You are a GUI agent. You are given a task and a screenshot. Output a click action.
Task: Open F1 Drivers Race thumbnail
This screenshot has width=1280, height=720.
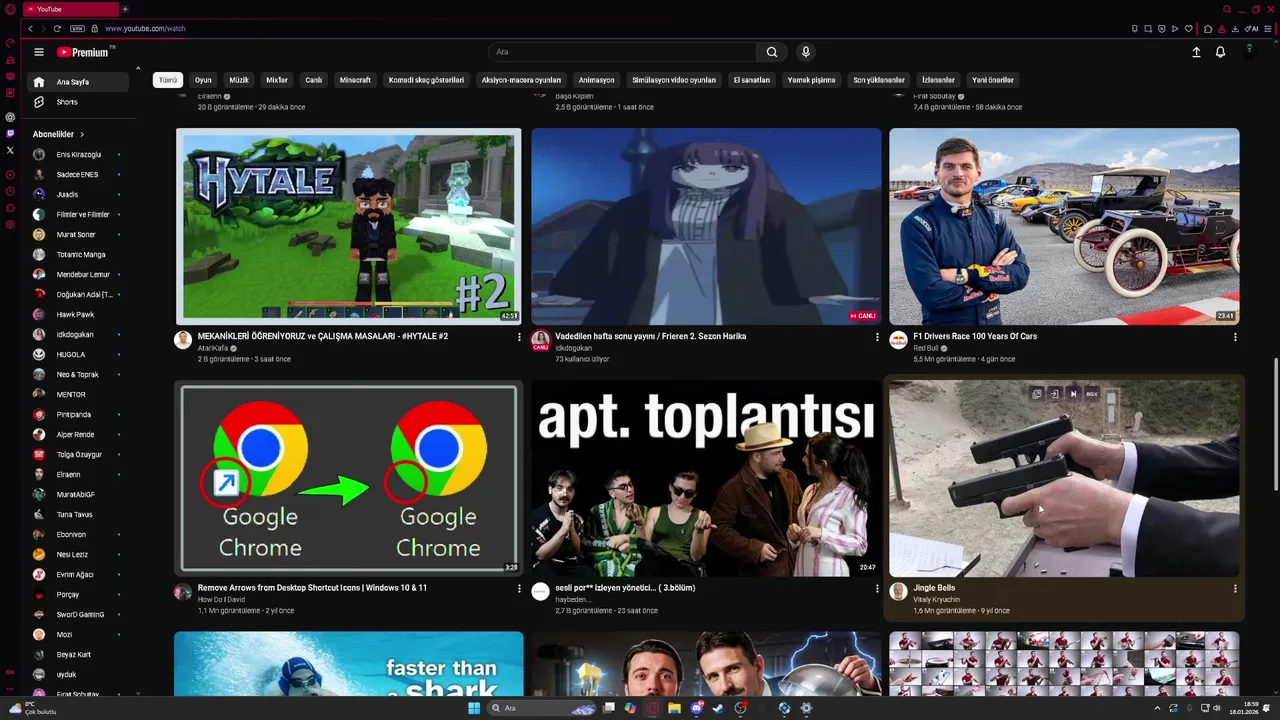(1064, 226)
